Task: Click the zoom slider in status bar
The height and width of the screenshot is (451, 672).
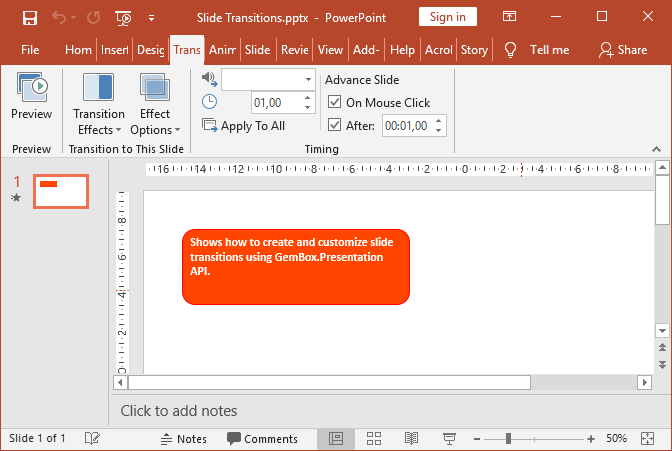Action: tap(509, 438)
